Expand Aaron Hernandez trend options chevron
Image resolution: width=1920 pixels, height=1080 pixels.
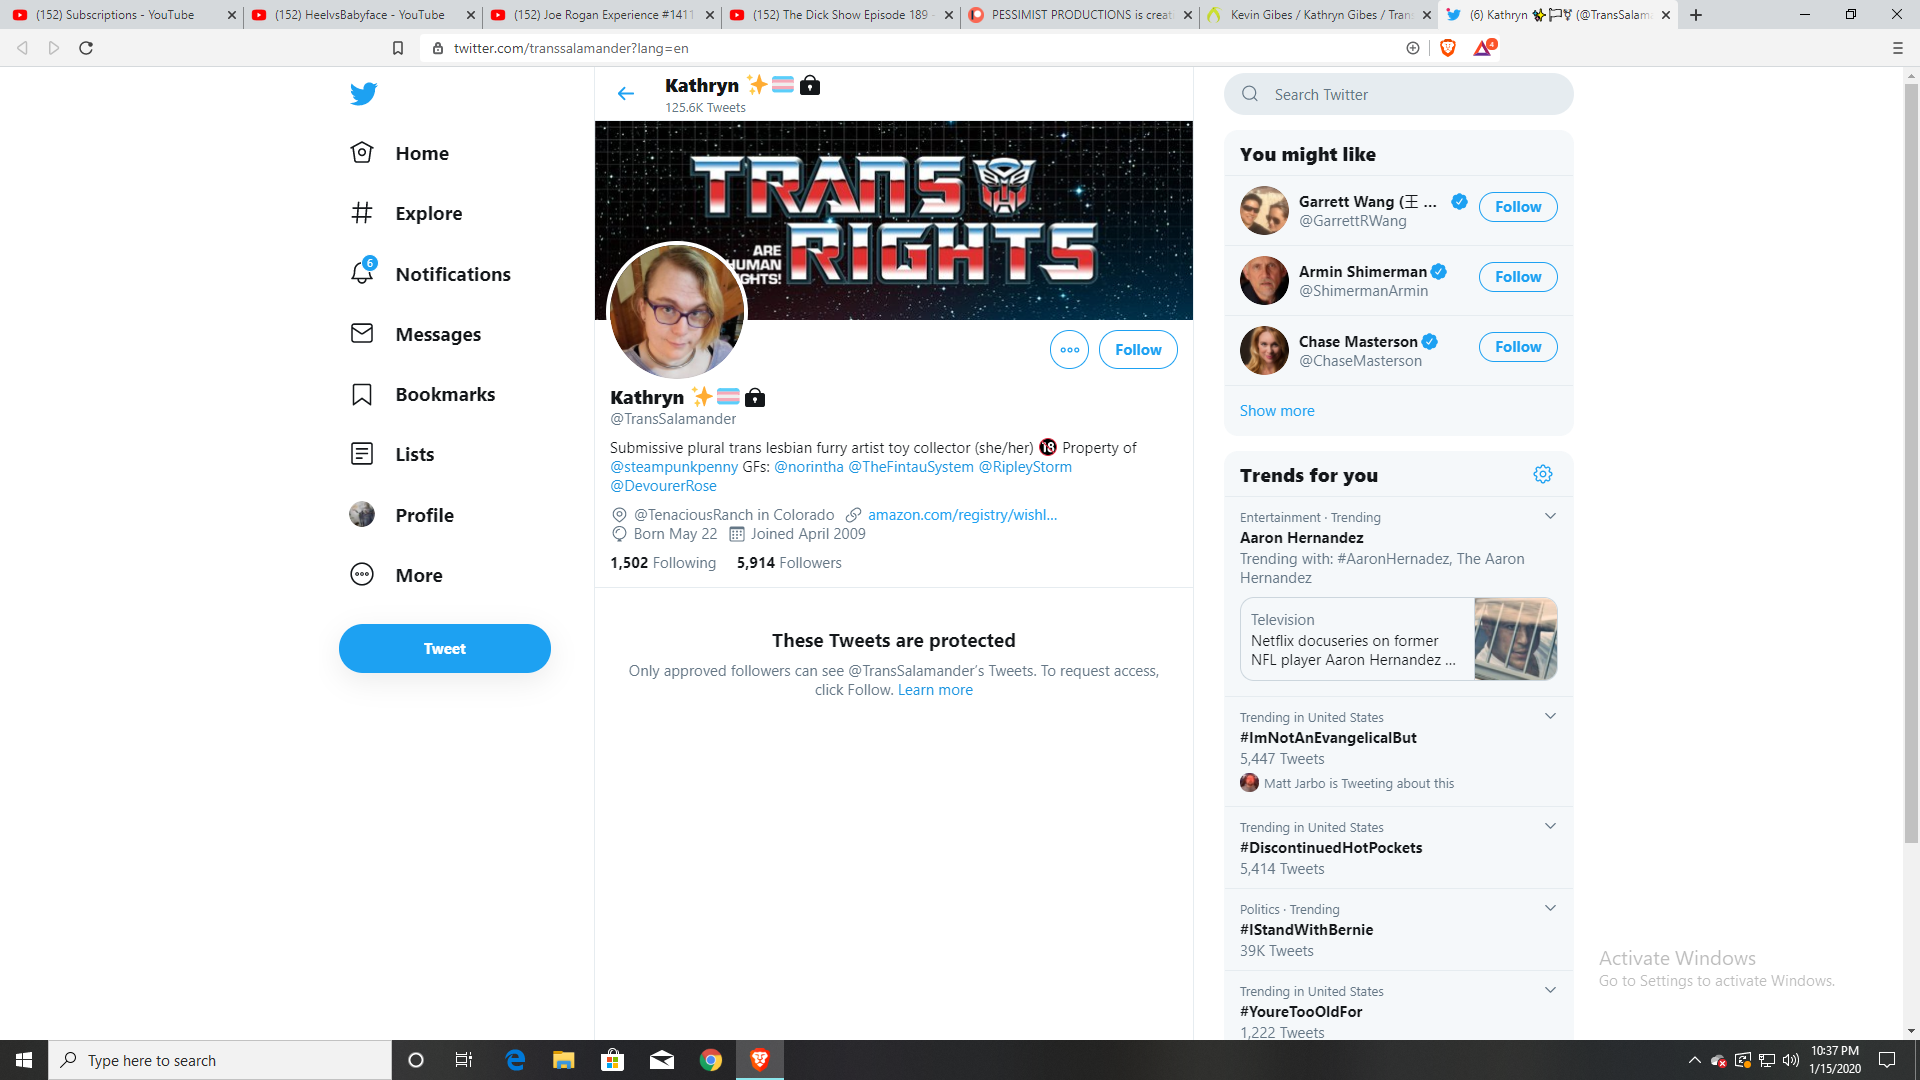click(1550, 516)
